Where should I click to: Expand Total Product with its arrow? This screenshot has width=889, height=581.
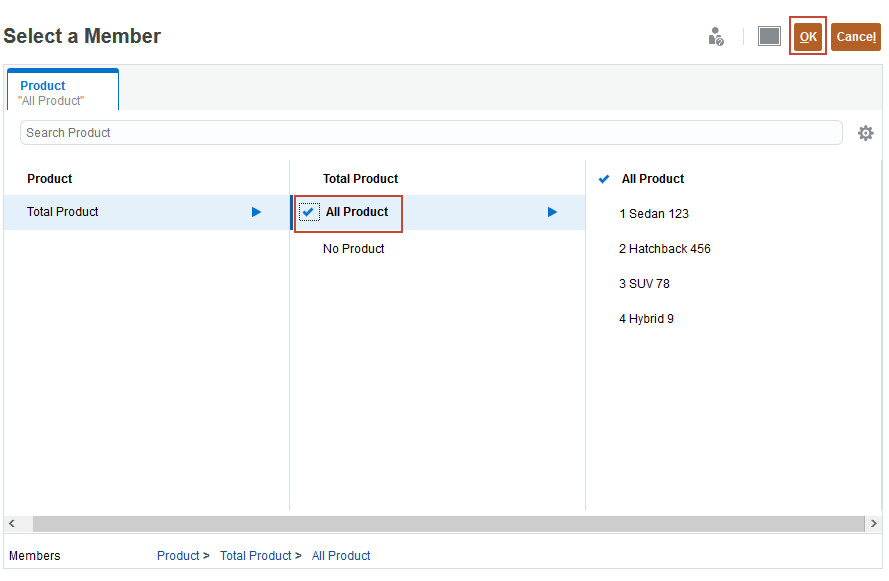[257, 212]
